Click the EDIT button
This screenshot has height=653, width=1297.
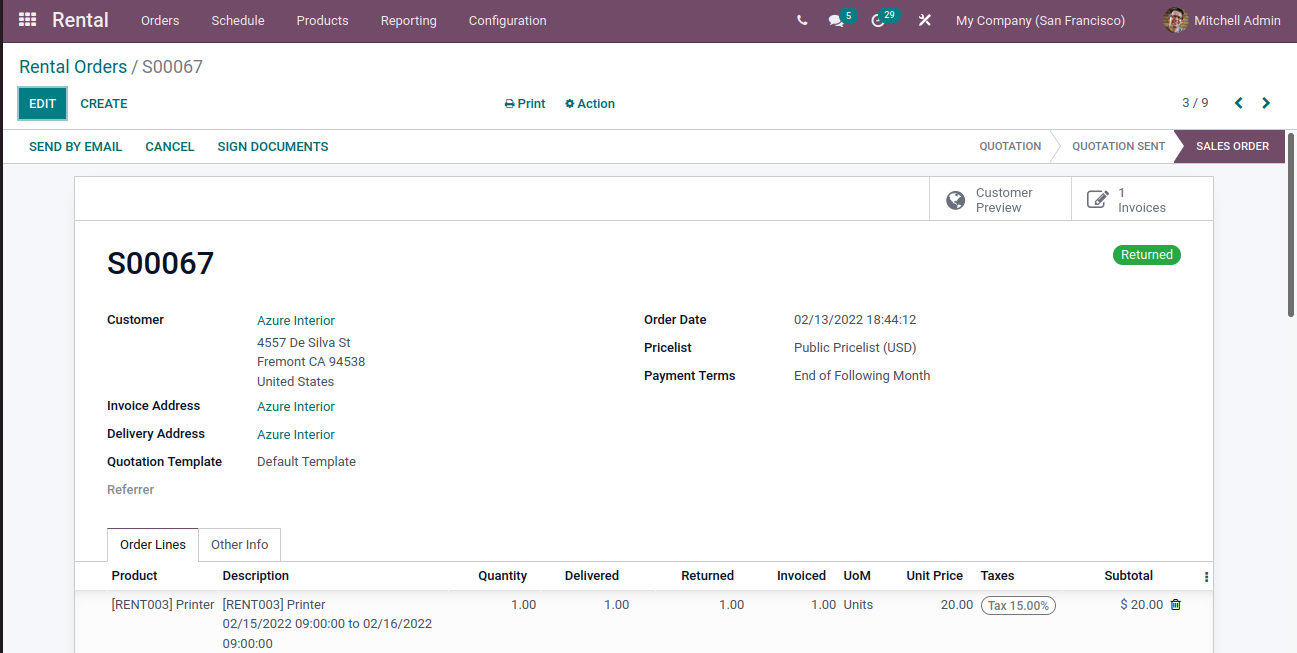tap(43, 104)
